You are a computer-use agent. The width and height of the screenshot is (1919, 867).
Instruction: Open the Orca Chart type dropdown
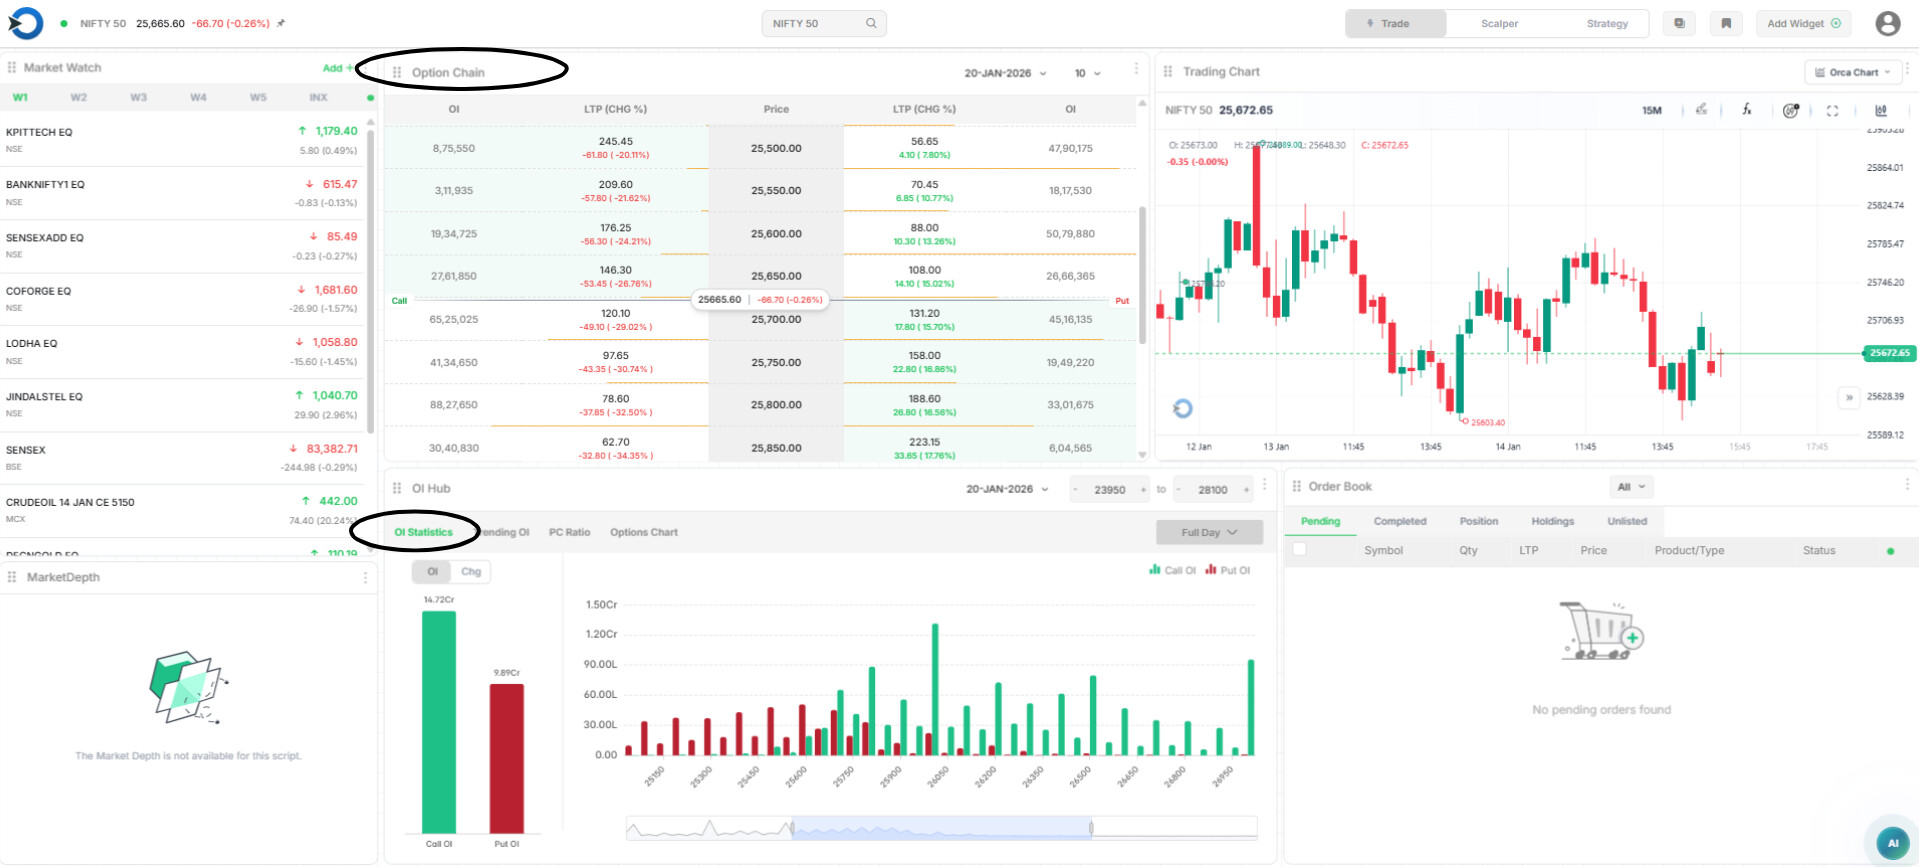[x=1853, y=72]
